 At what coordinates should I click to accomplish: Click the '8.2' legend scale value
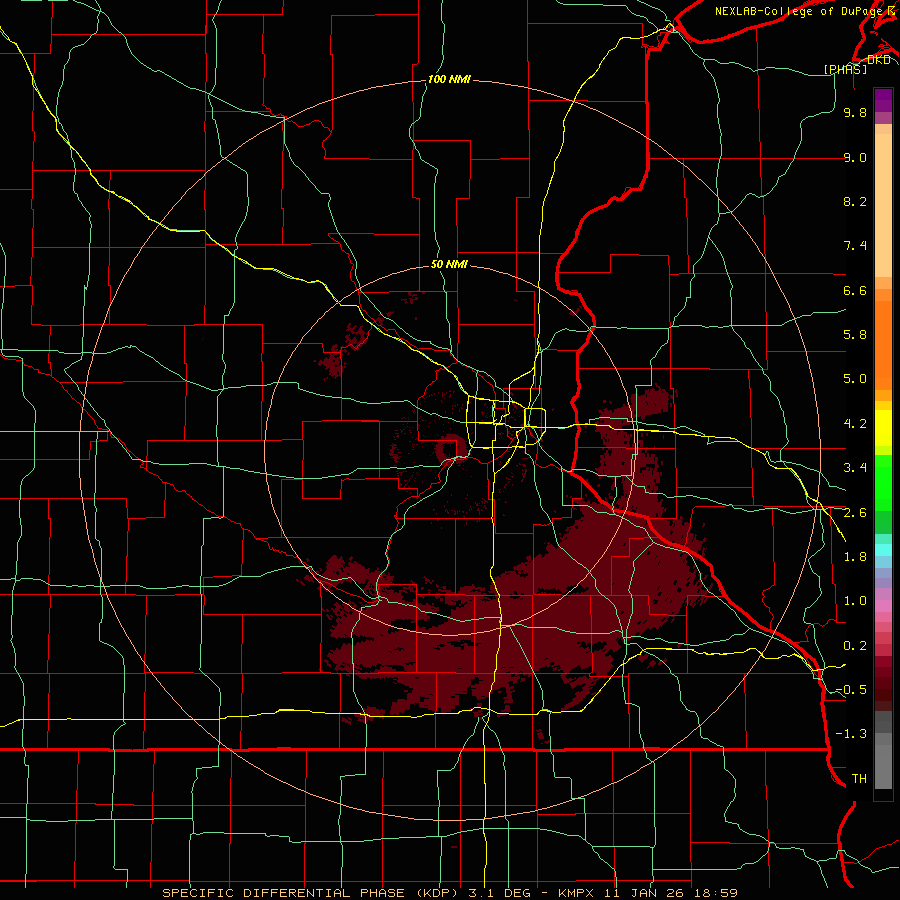pyautogui.click(x=855, y=201)
